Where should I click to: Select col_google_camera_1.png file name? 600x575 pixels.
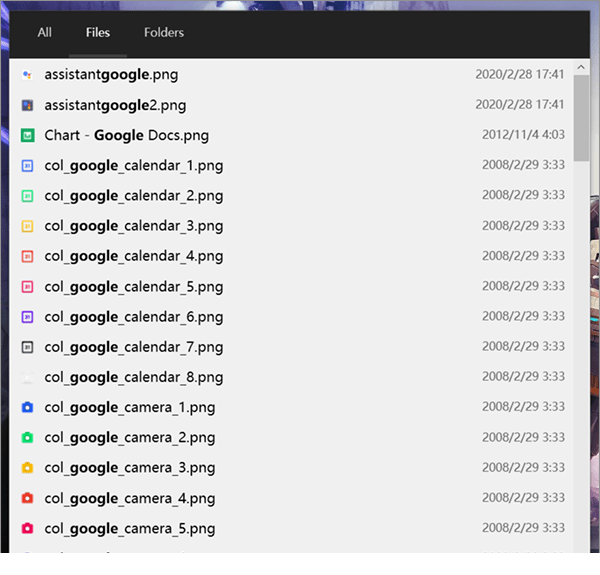130,408
